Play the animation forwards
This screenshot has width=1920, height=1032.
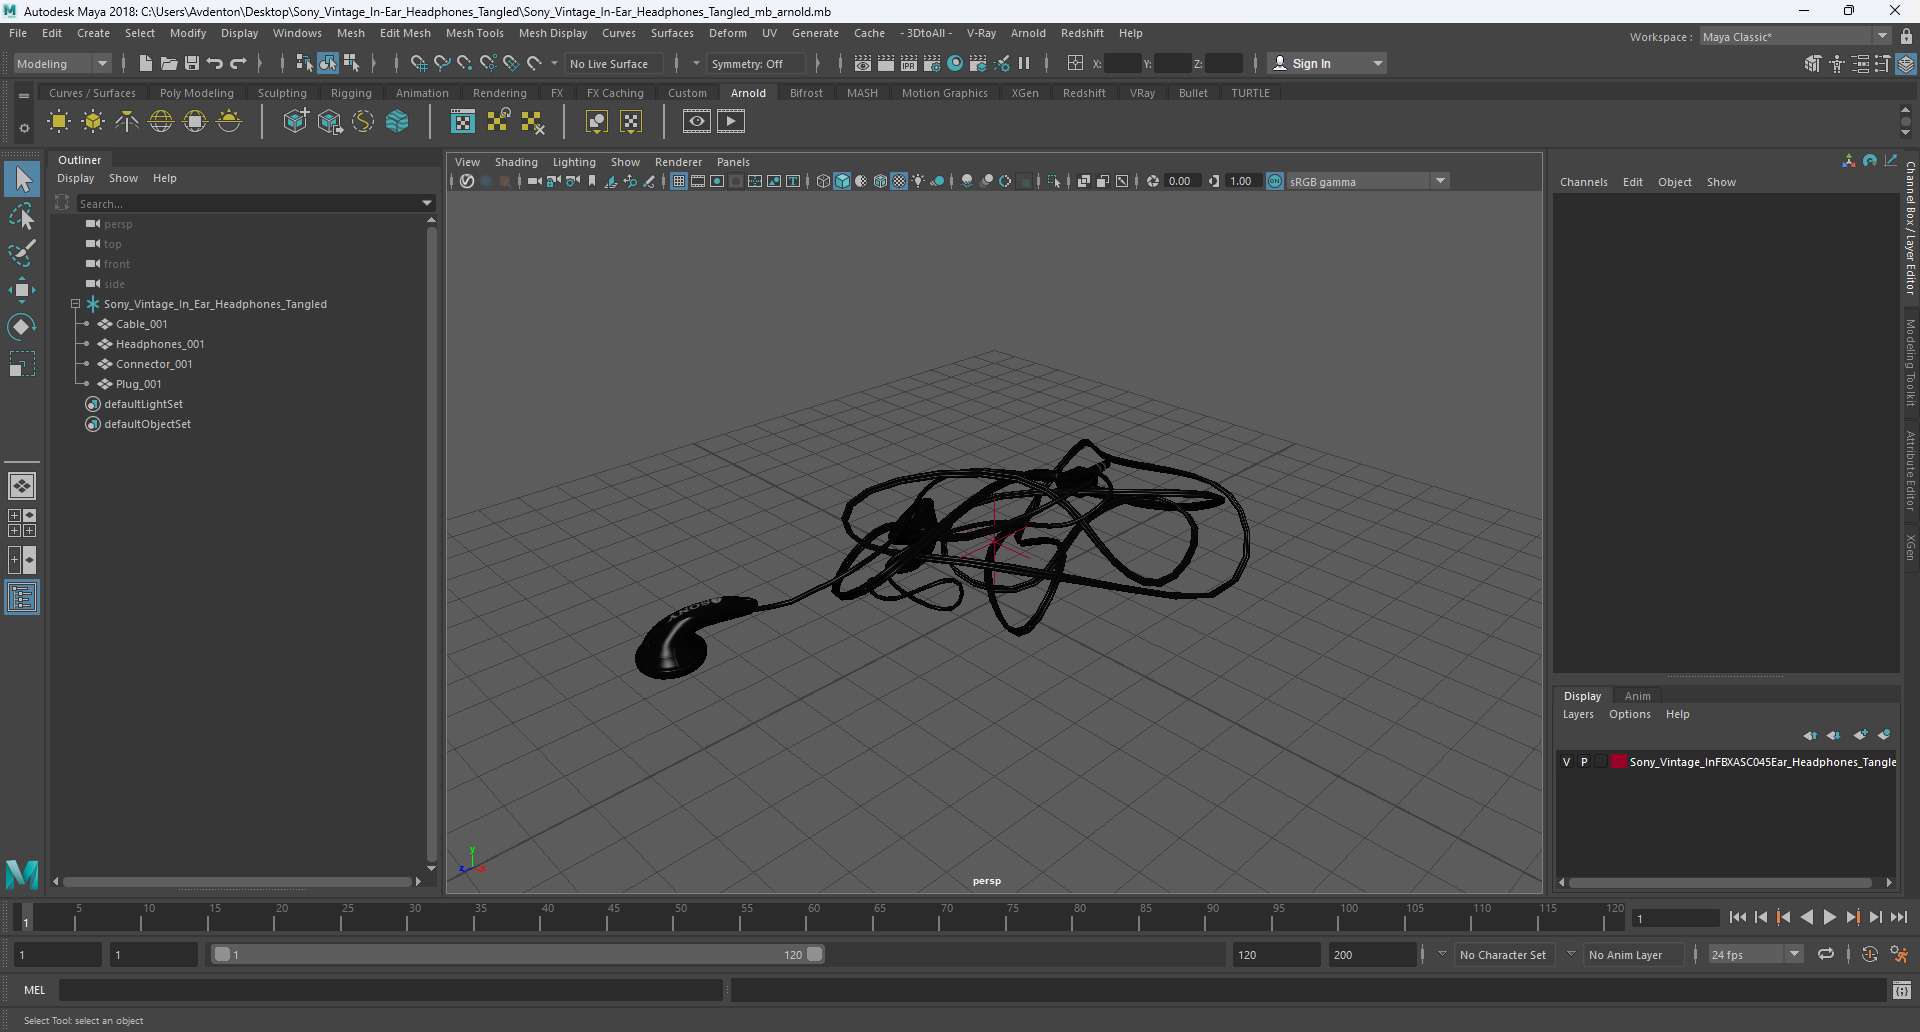[x=1829, y=917]
